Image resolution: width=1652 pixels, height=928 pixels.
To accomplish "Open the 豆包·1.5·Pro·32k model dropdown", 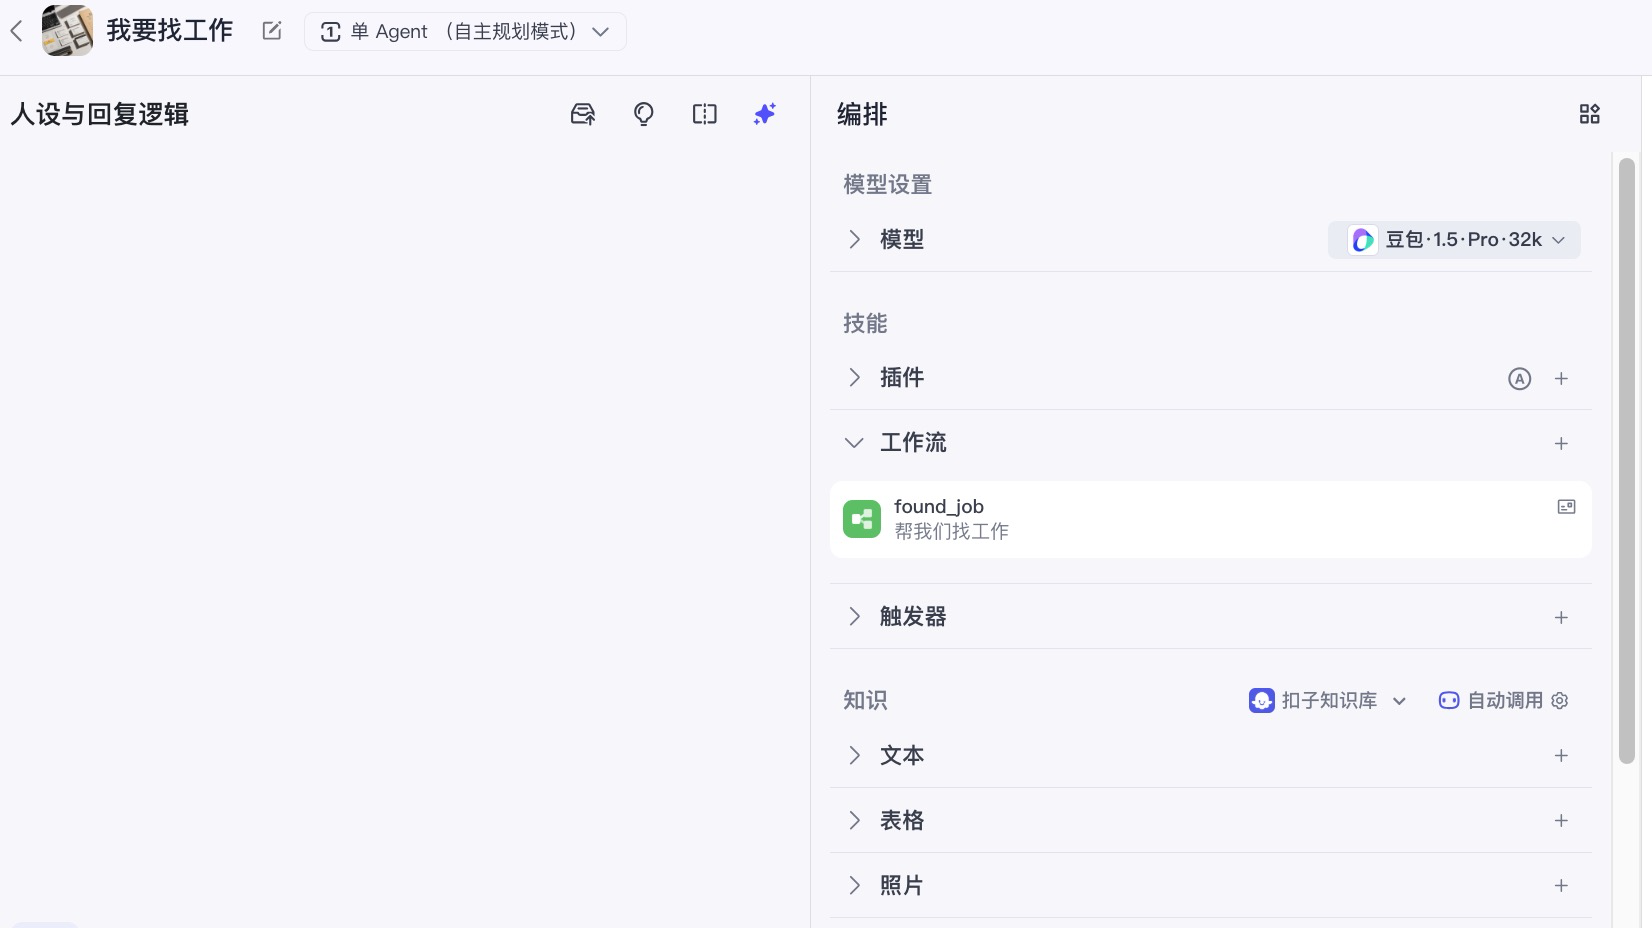I will click(1454, 240).
